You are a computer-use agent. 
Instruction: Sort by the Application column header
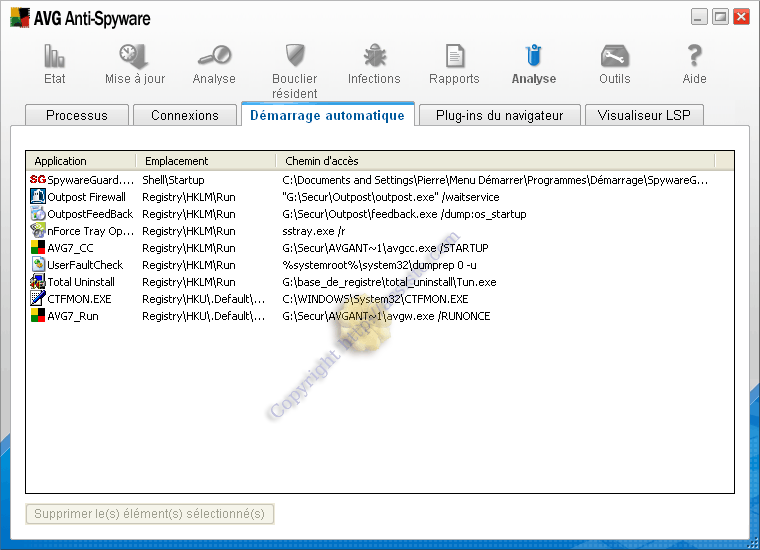click(x=81, y=161)
